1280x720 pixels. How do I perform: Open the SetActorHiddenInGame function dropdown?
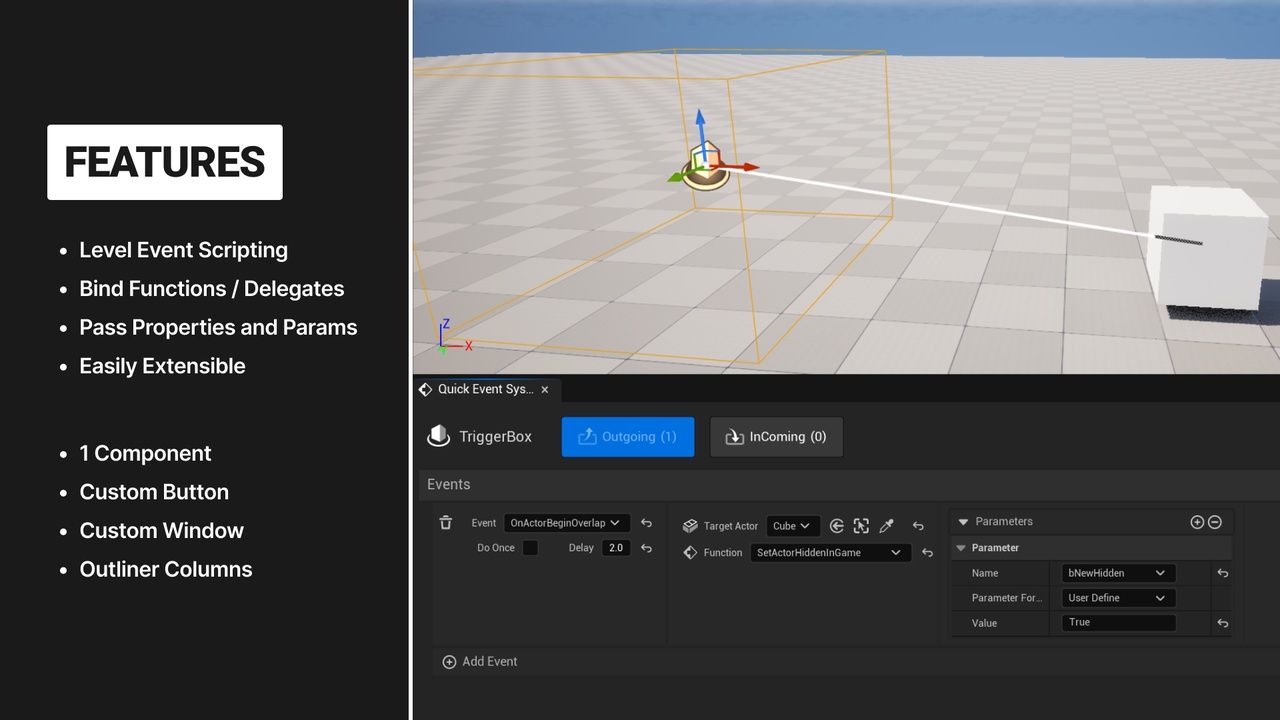830,552
